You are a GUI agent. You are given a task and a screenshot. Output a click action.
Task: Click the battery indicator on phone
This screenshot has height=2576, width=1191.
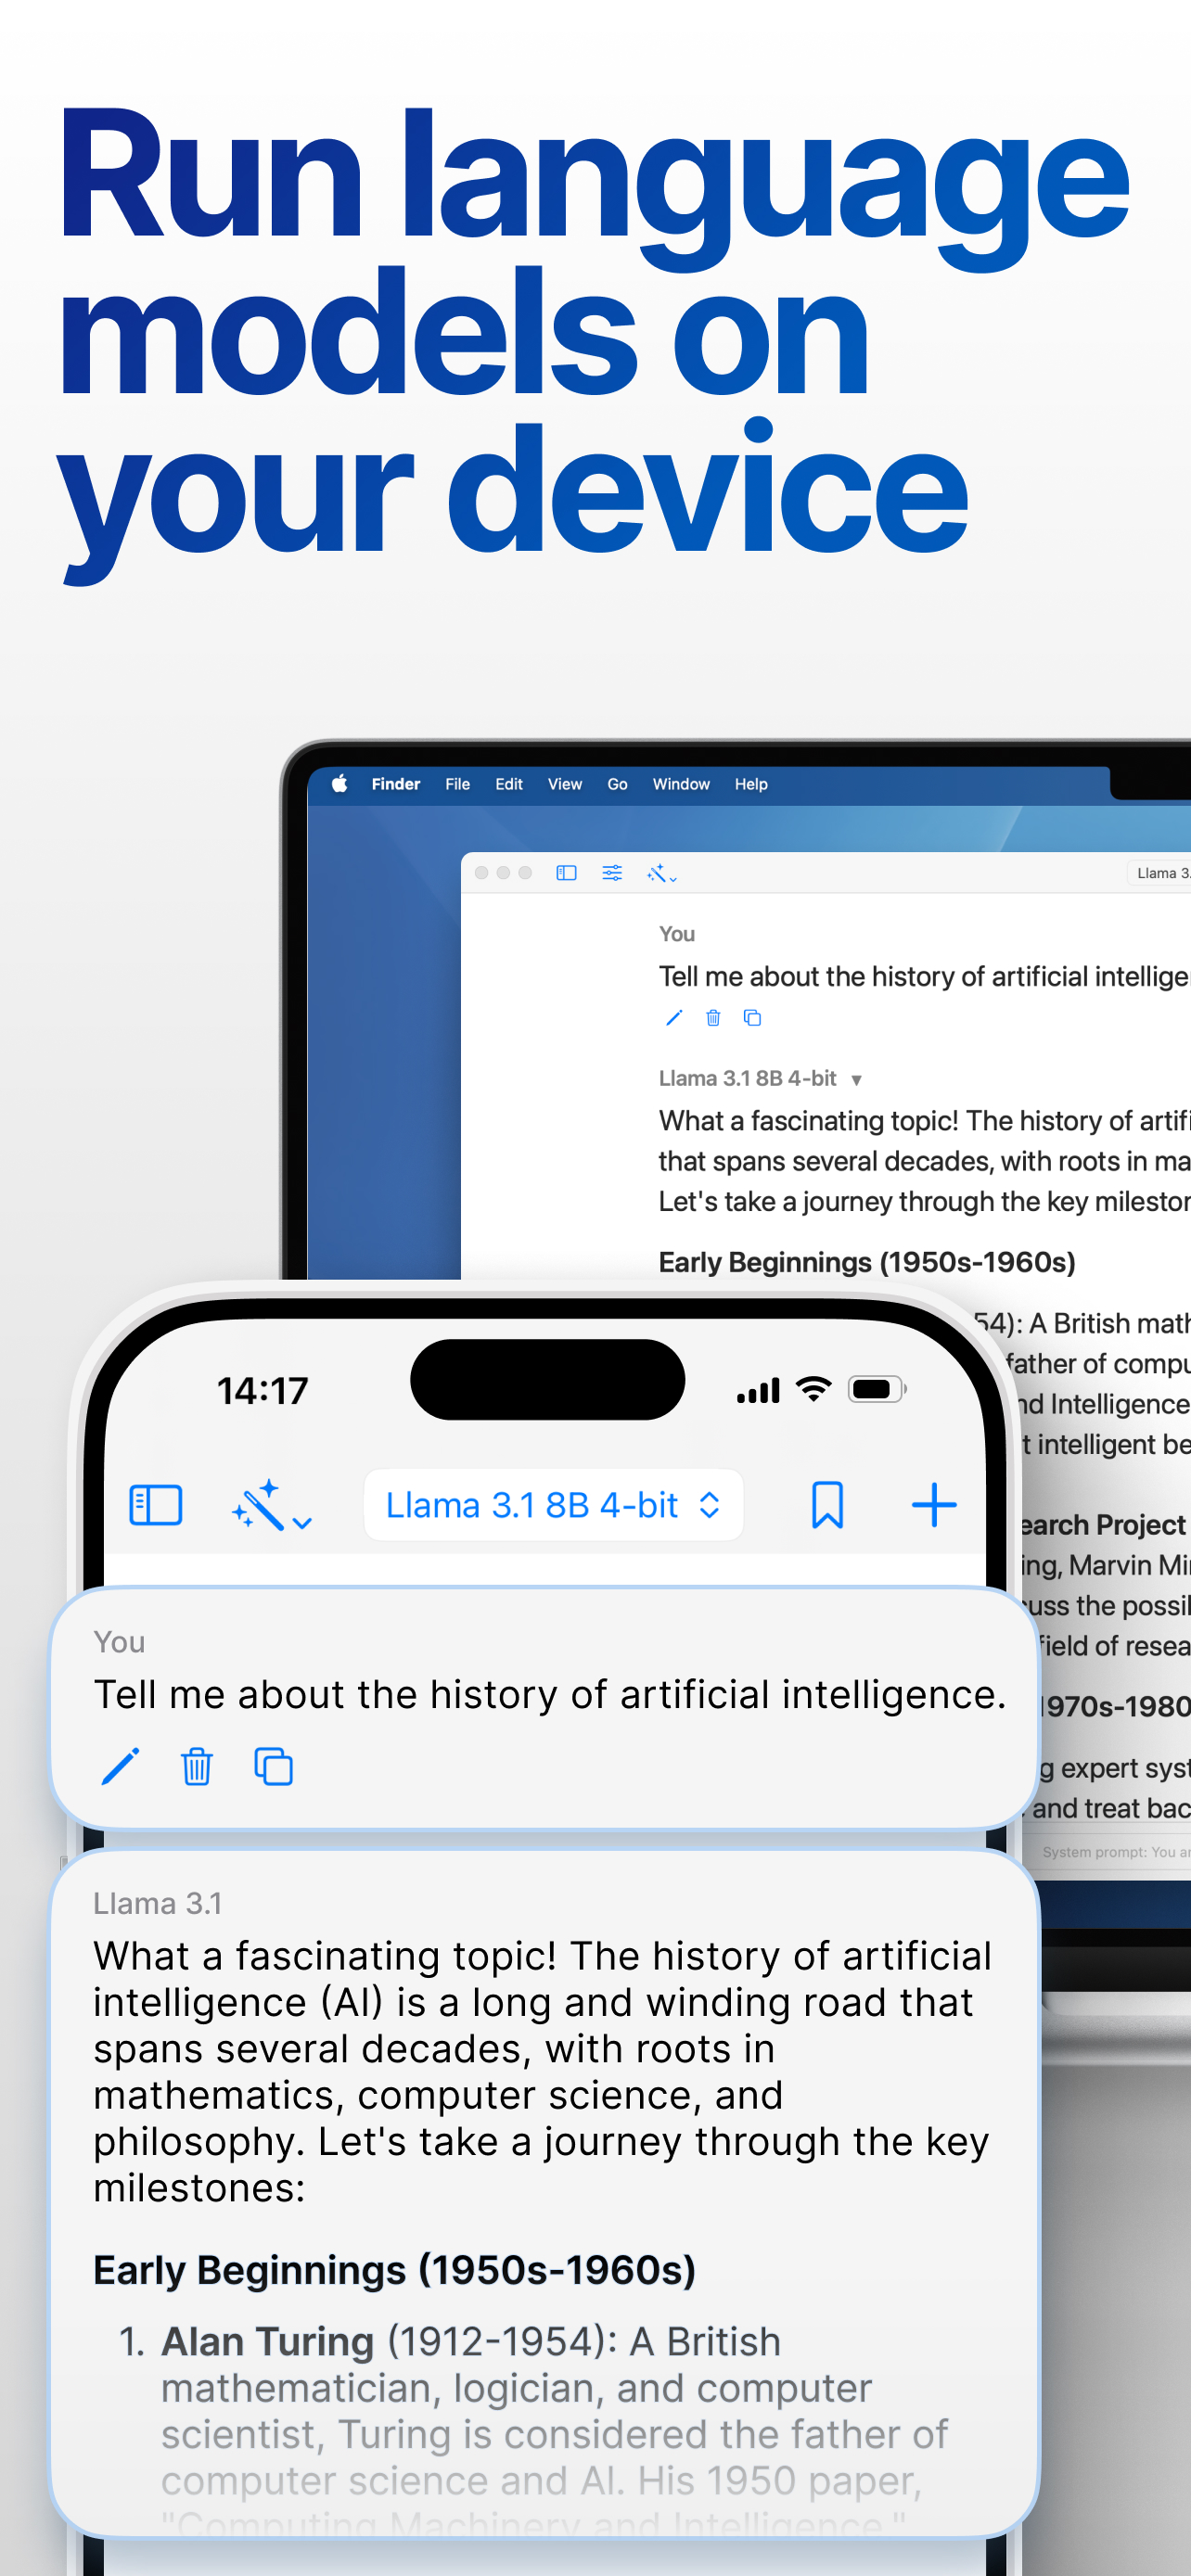[877, 1389]
